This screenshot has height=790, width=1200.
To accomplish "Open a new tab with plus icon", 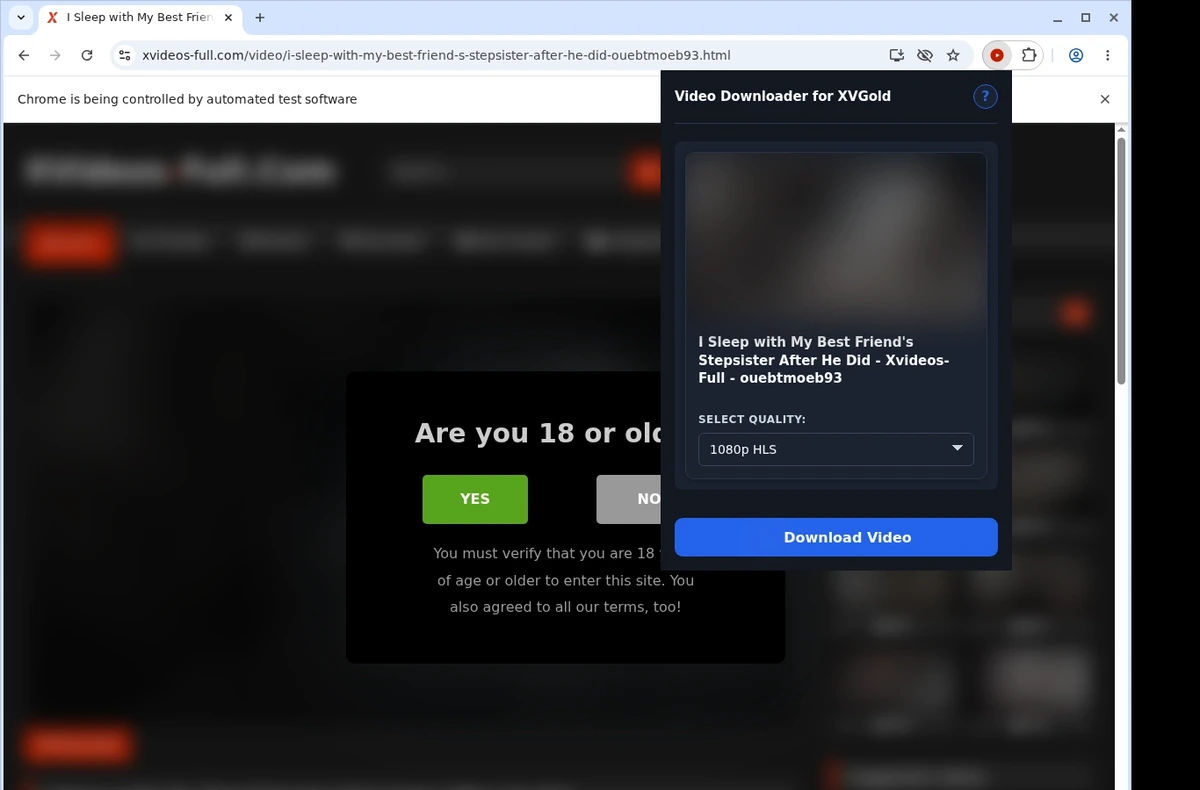I will coord(260,18).
